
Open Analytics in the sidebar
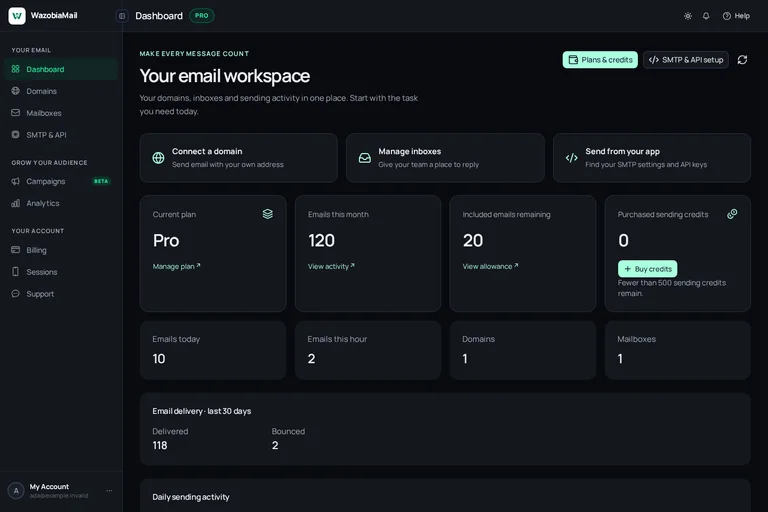coord(61,203)
